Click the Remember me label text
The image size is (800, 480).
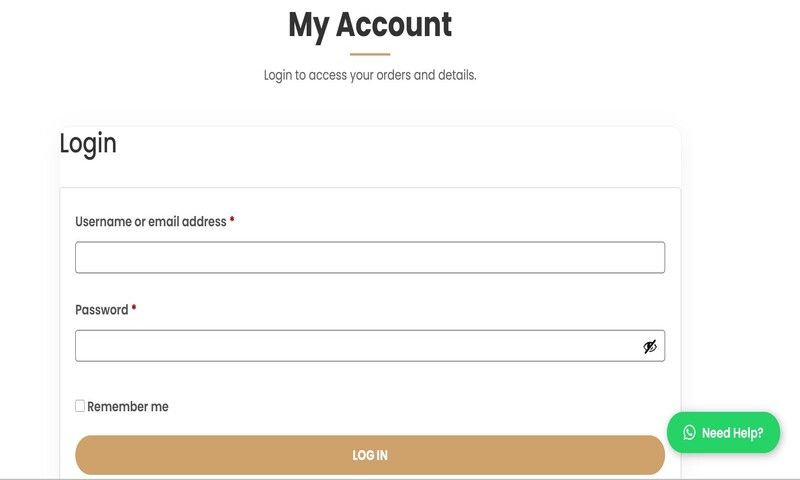click(128, 407)
